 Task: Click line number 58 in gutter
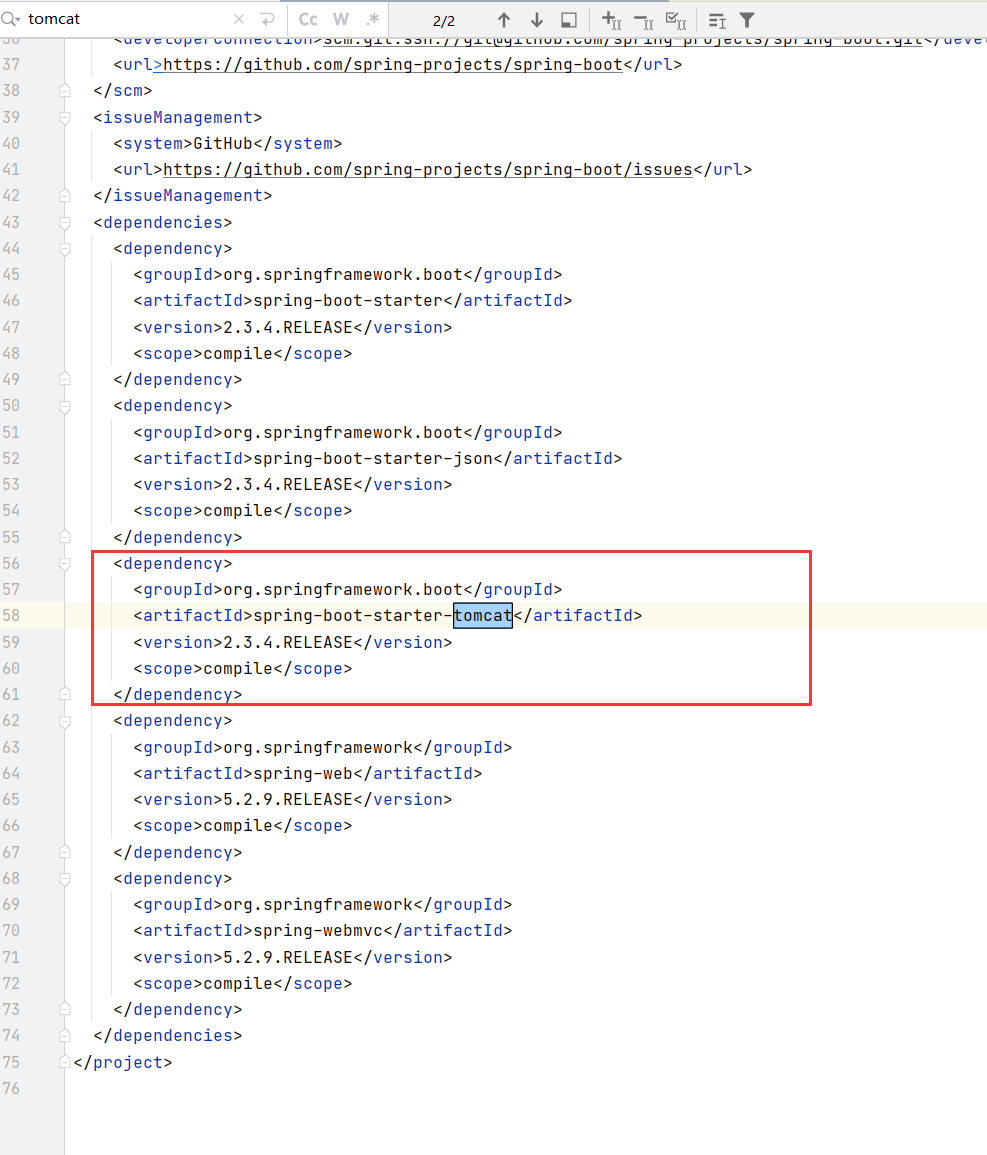pos(11,616)
